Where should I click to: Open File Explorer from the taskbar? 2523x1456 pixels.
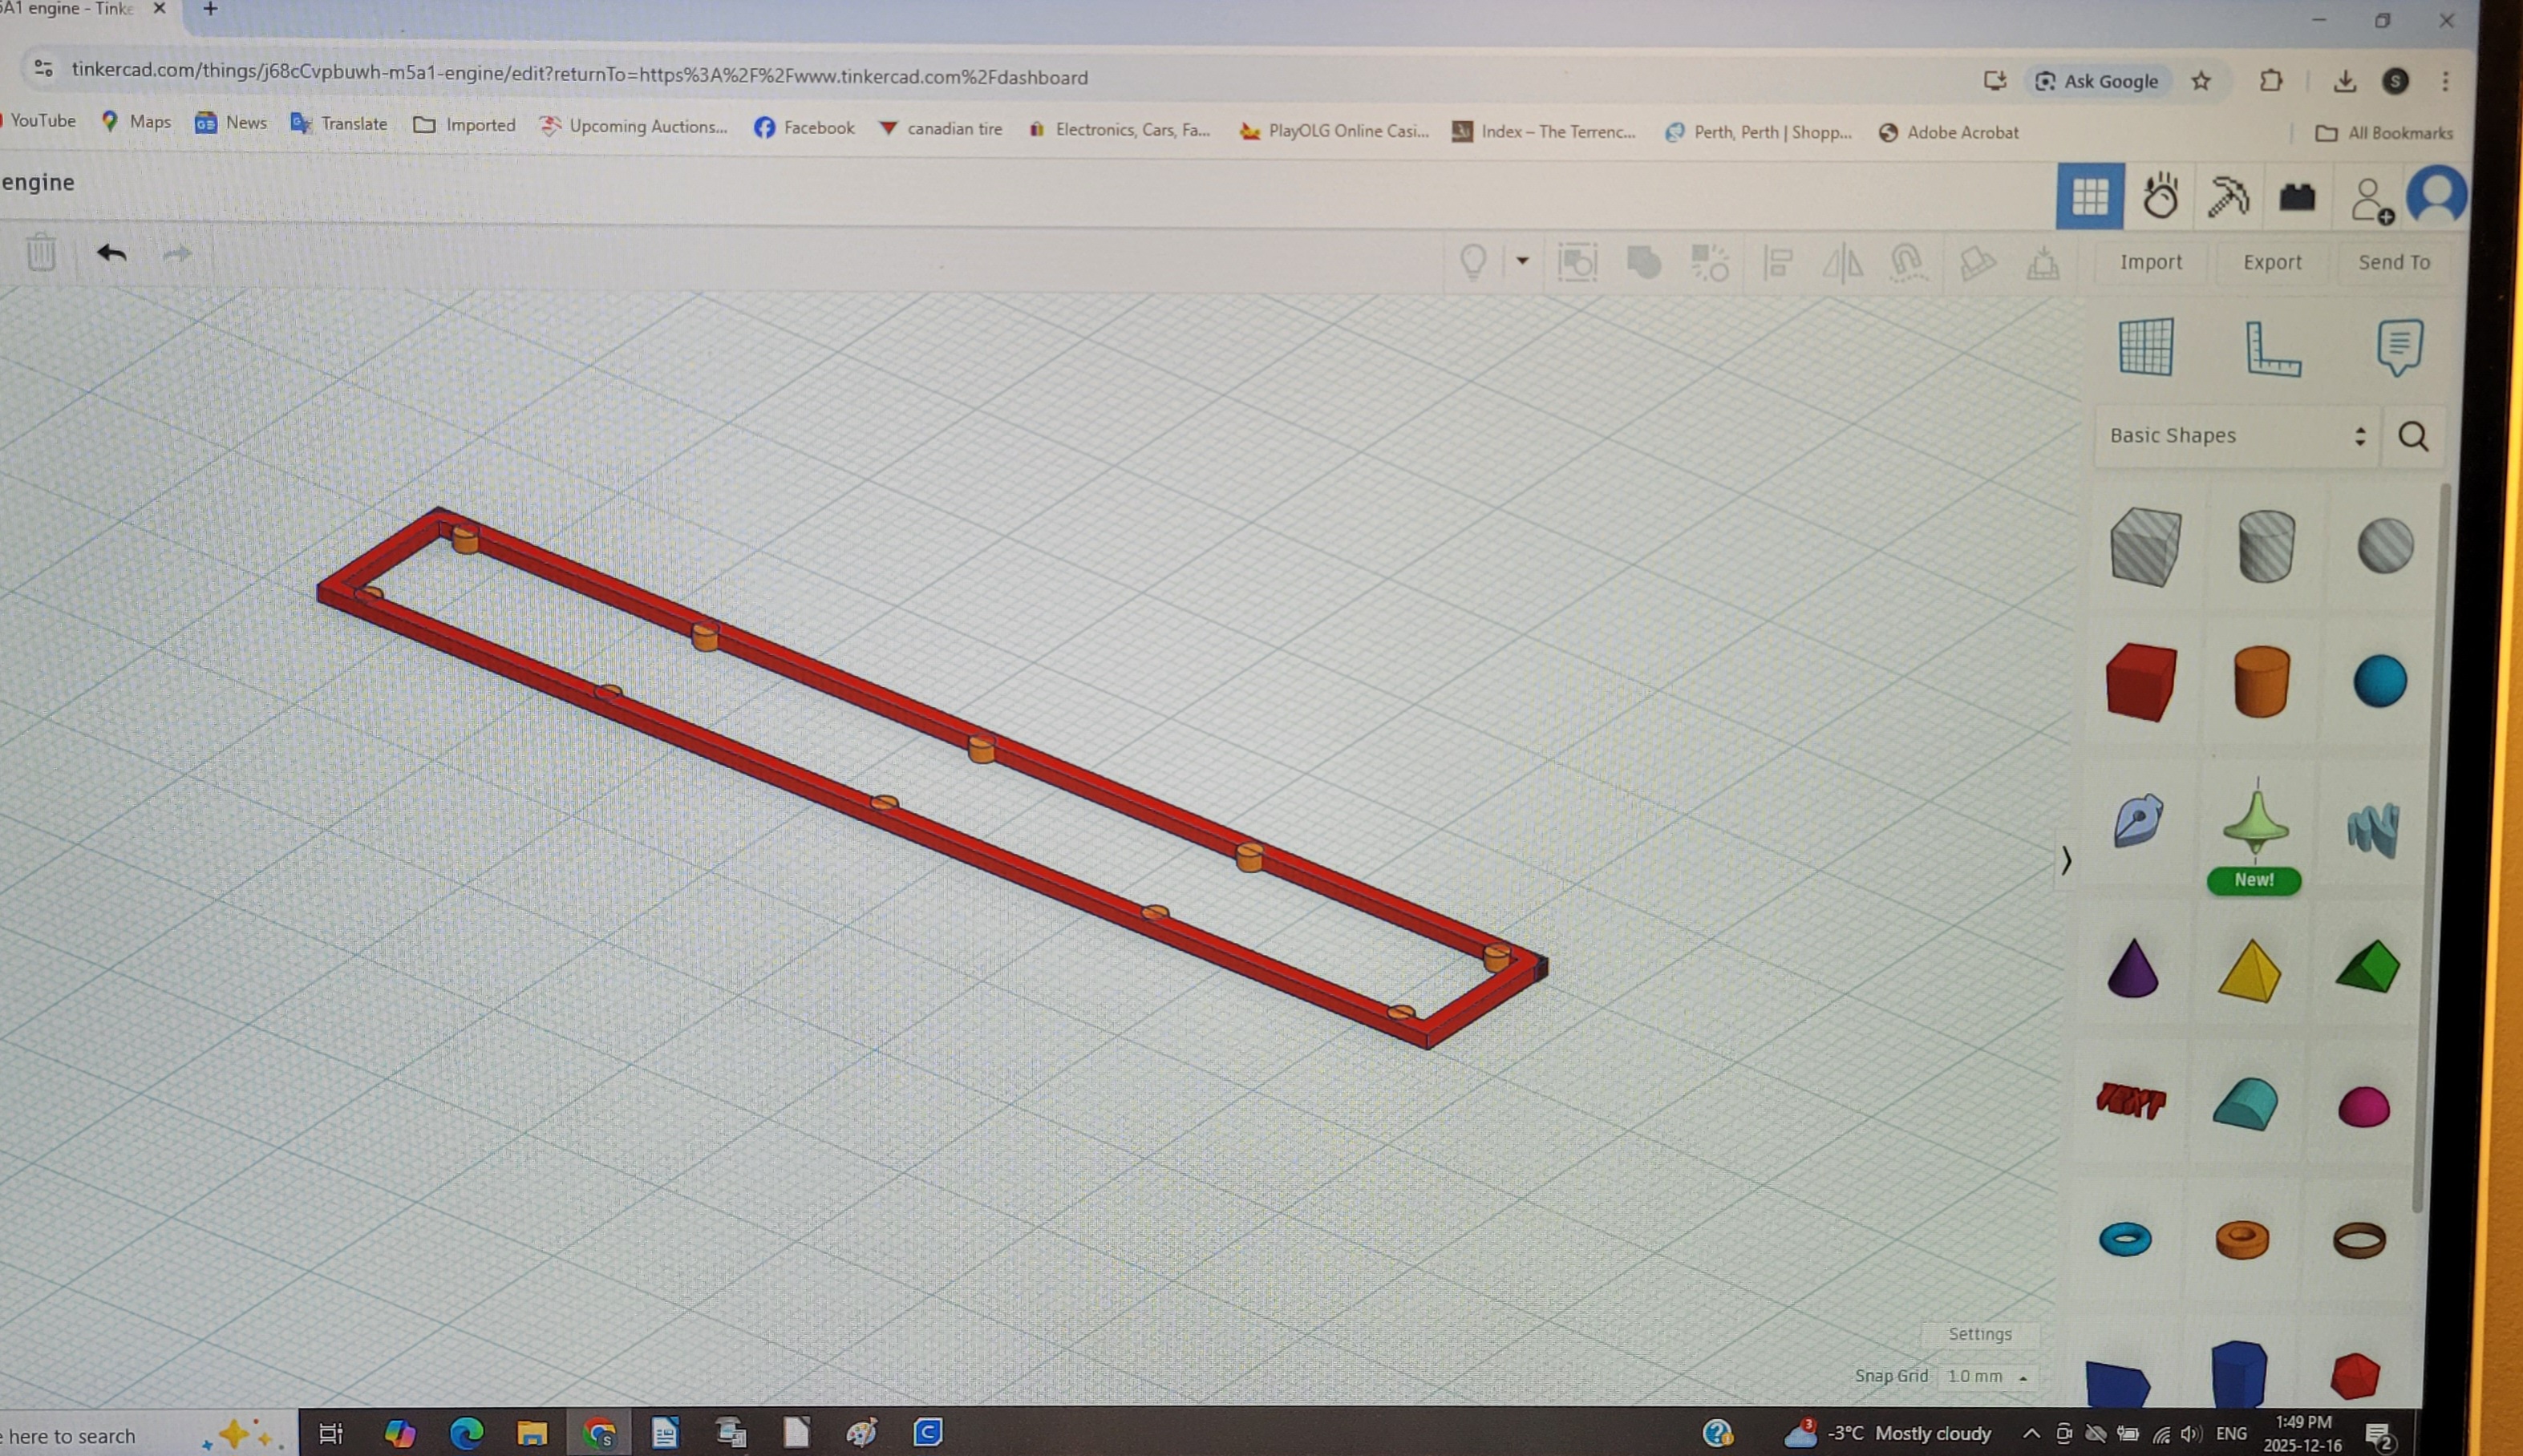click(532, 1433)
